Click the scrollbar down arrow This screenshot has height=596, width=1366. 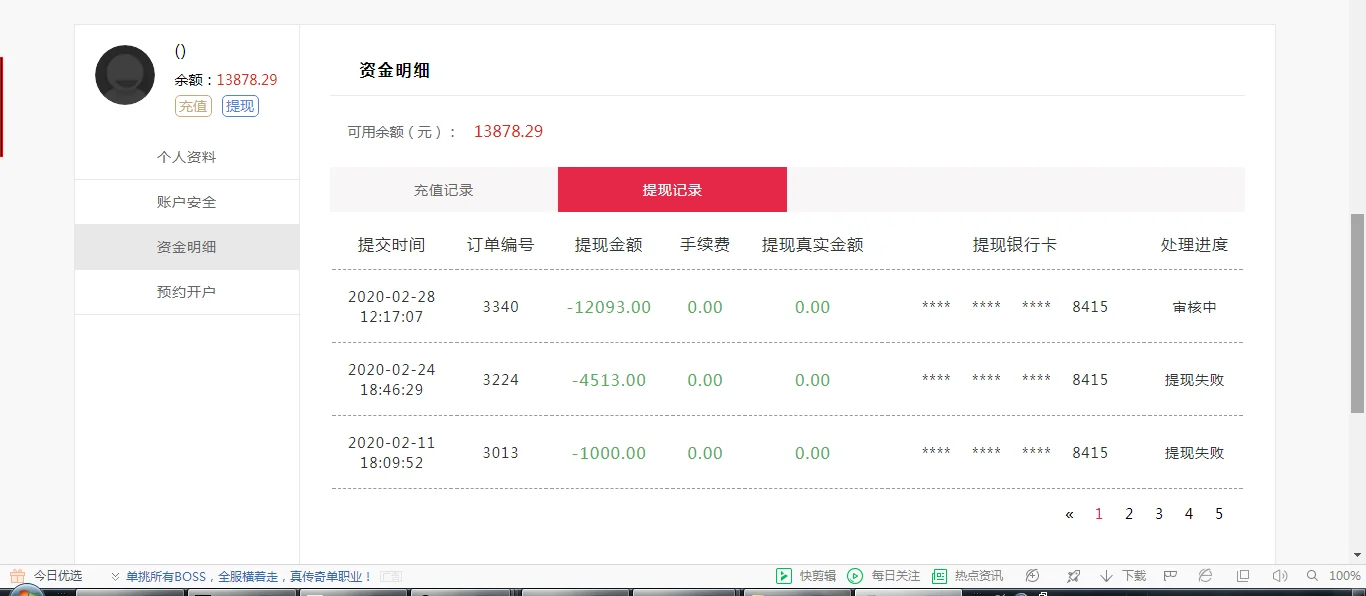(1357, 555)
